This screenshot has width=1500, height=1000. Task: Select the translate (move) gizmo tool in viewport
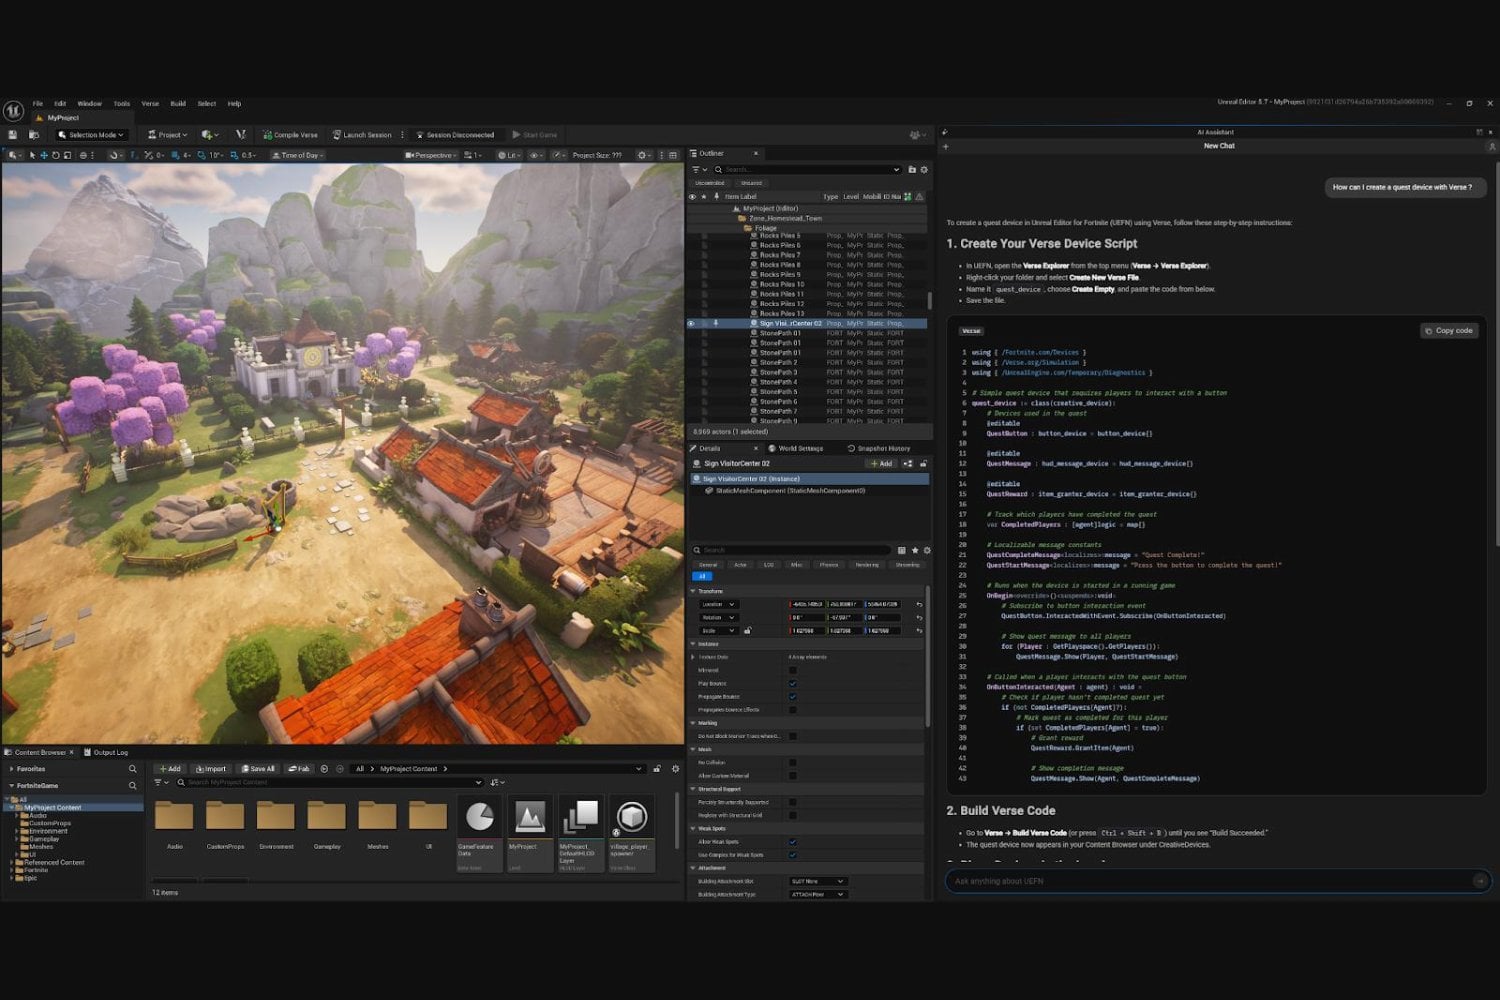pyautogui.click(x=44, y=155)
